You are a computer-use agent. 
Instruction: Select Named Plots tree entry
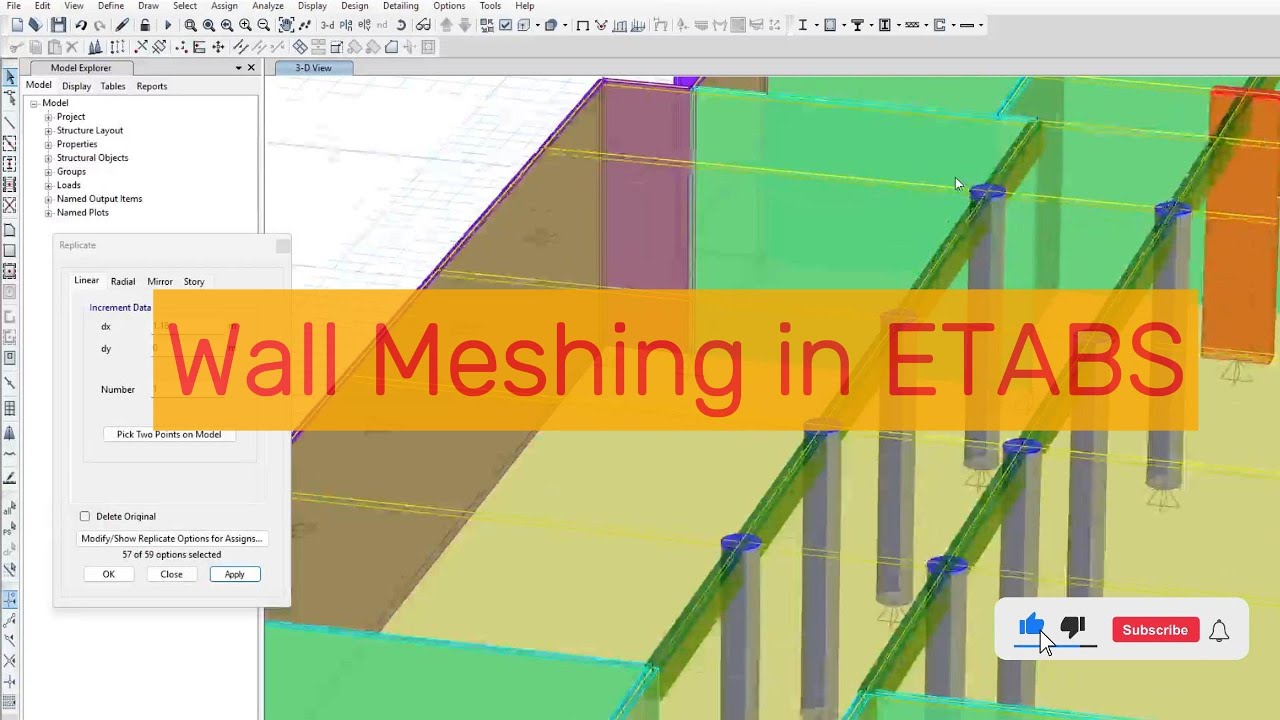pos(83,213)
